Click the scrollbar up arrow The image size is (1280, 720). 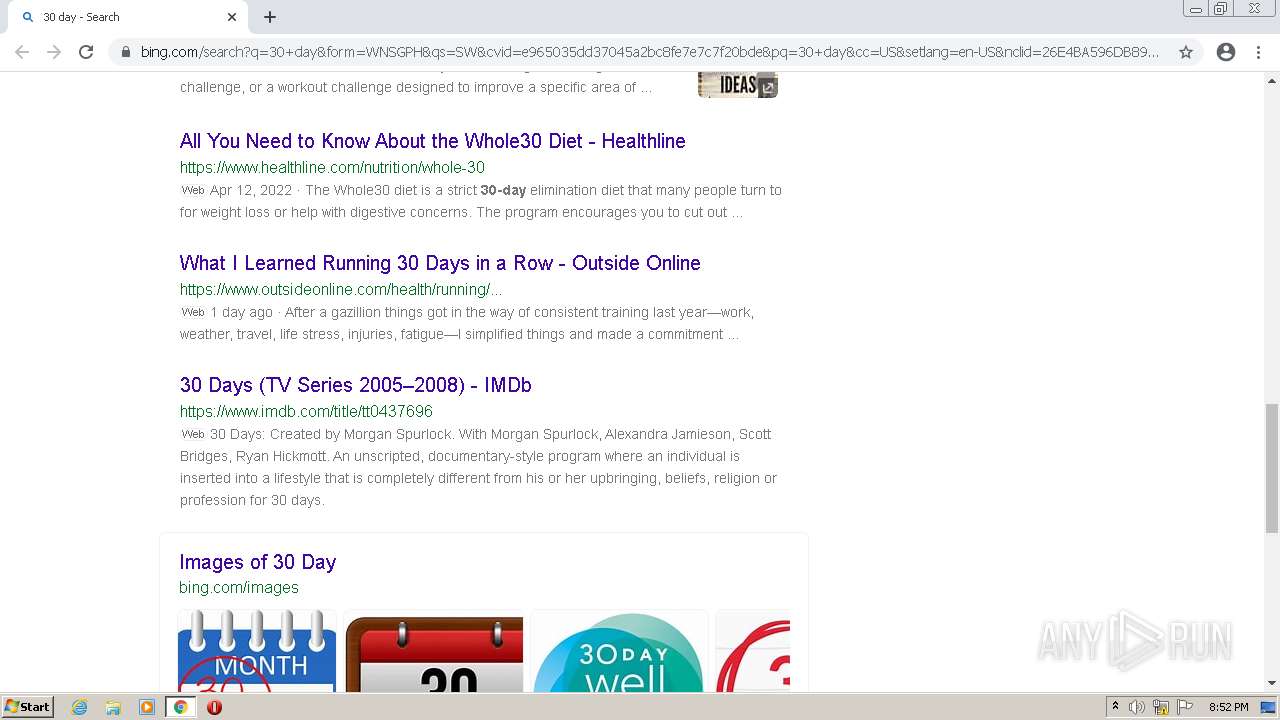[1272, 79]
